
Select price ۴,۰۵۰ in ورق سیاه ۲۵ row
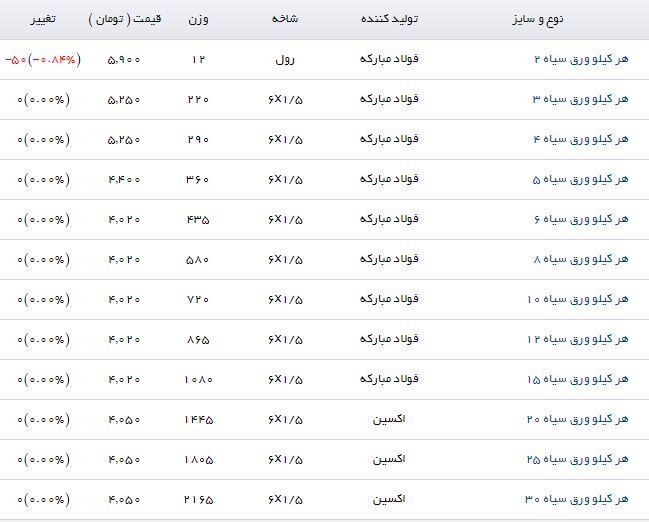(x=124, y=460)
